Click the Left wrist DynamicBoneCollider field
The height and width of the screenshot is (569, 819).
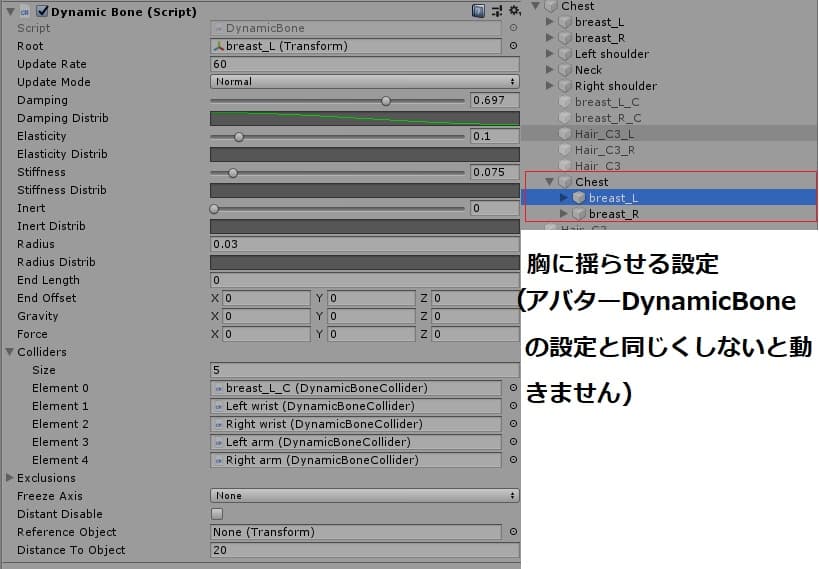tap(356, 406)
